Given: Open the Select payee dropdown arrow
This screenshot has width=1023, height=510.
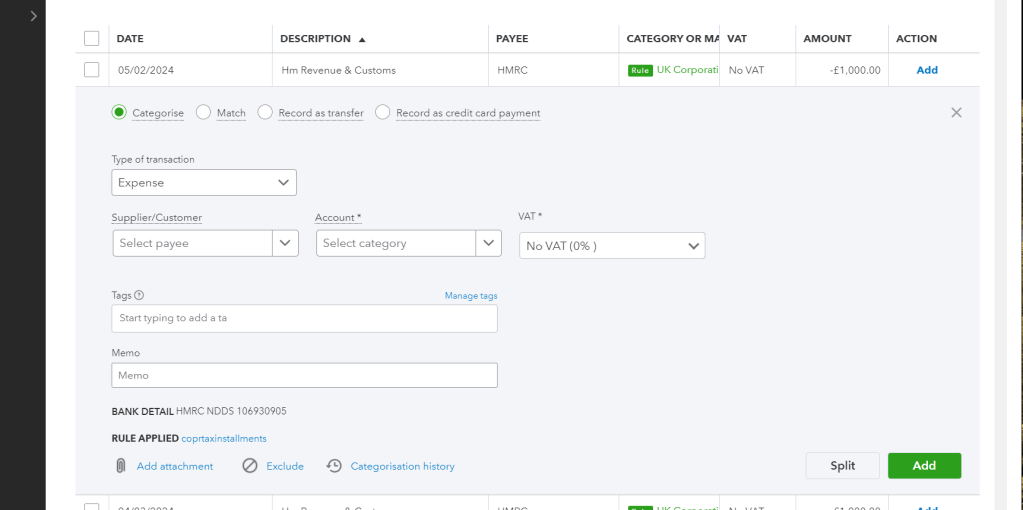Looking at the screenshot, I should tap(285, 243).
